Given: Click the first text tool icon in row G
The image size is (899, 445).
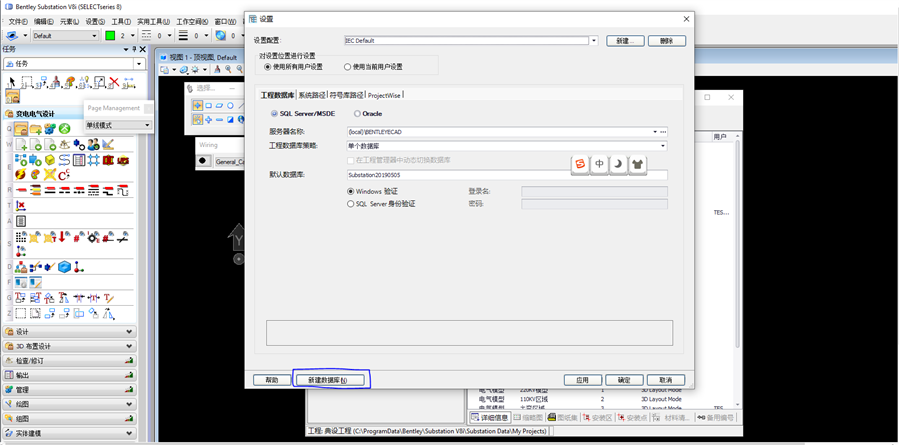Looking at the screenshot, I should tap(21, 298).
